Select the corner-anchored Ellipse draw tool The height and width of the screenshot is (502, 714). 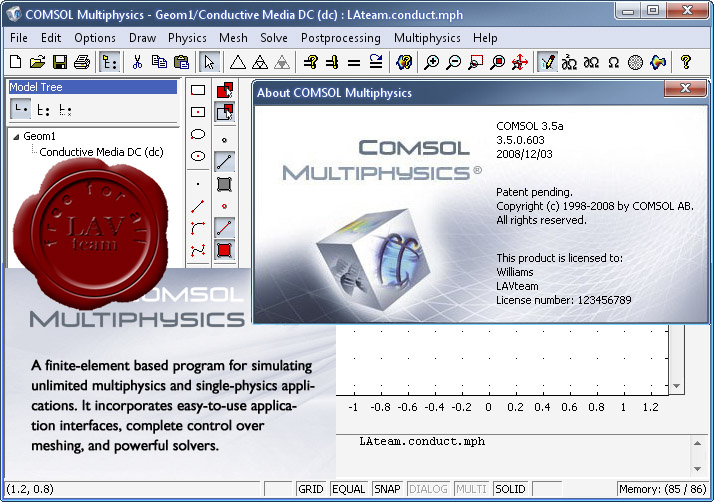198,134
